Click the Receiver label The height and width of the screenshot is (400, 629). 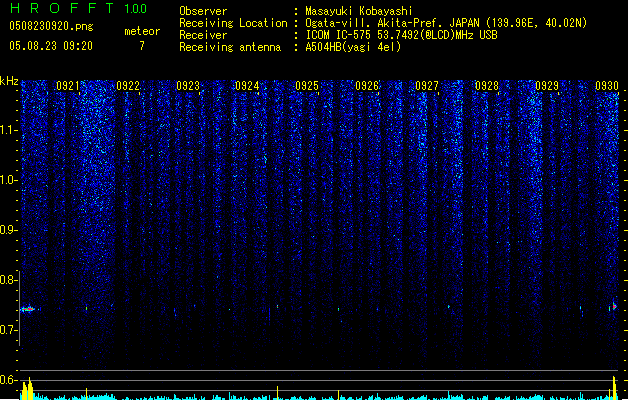click(x=203, y=35)
